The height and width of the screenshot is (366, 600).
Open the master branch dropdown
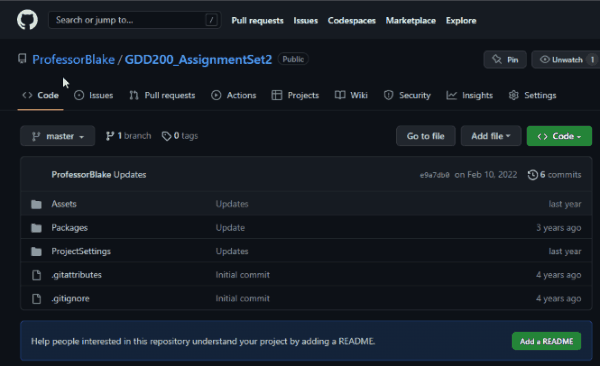[57, 136]
